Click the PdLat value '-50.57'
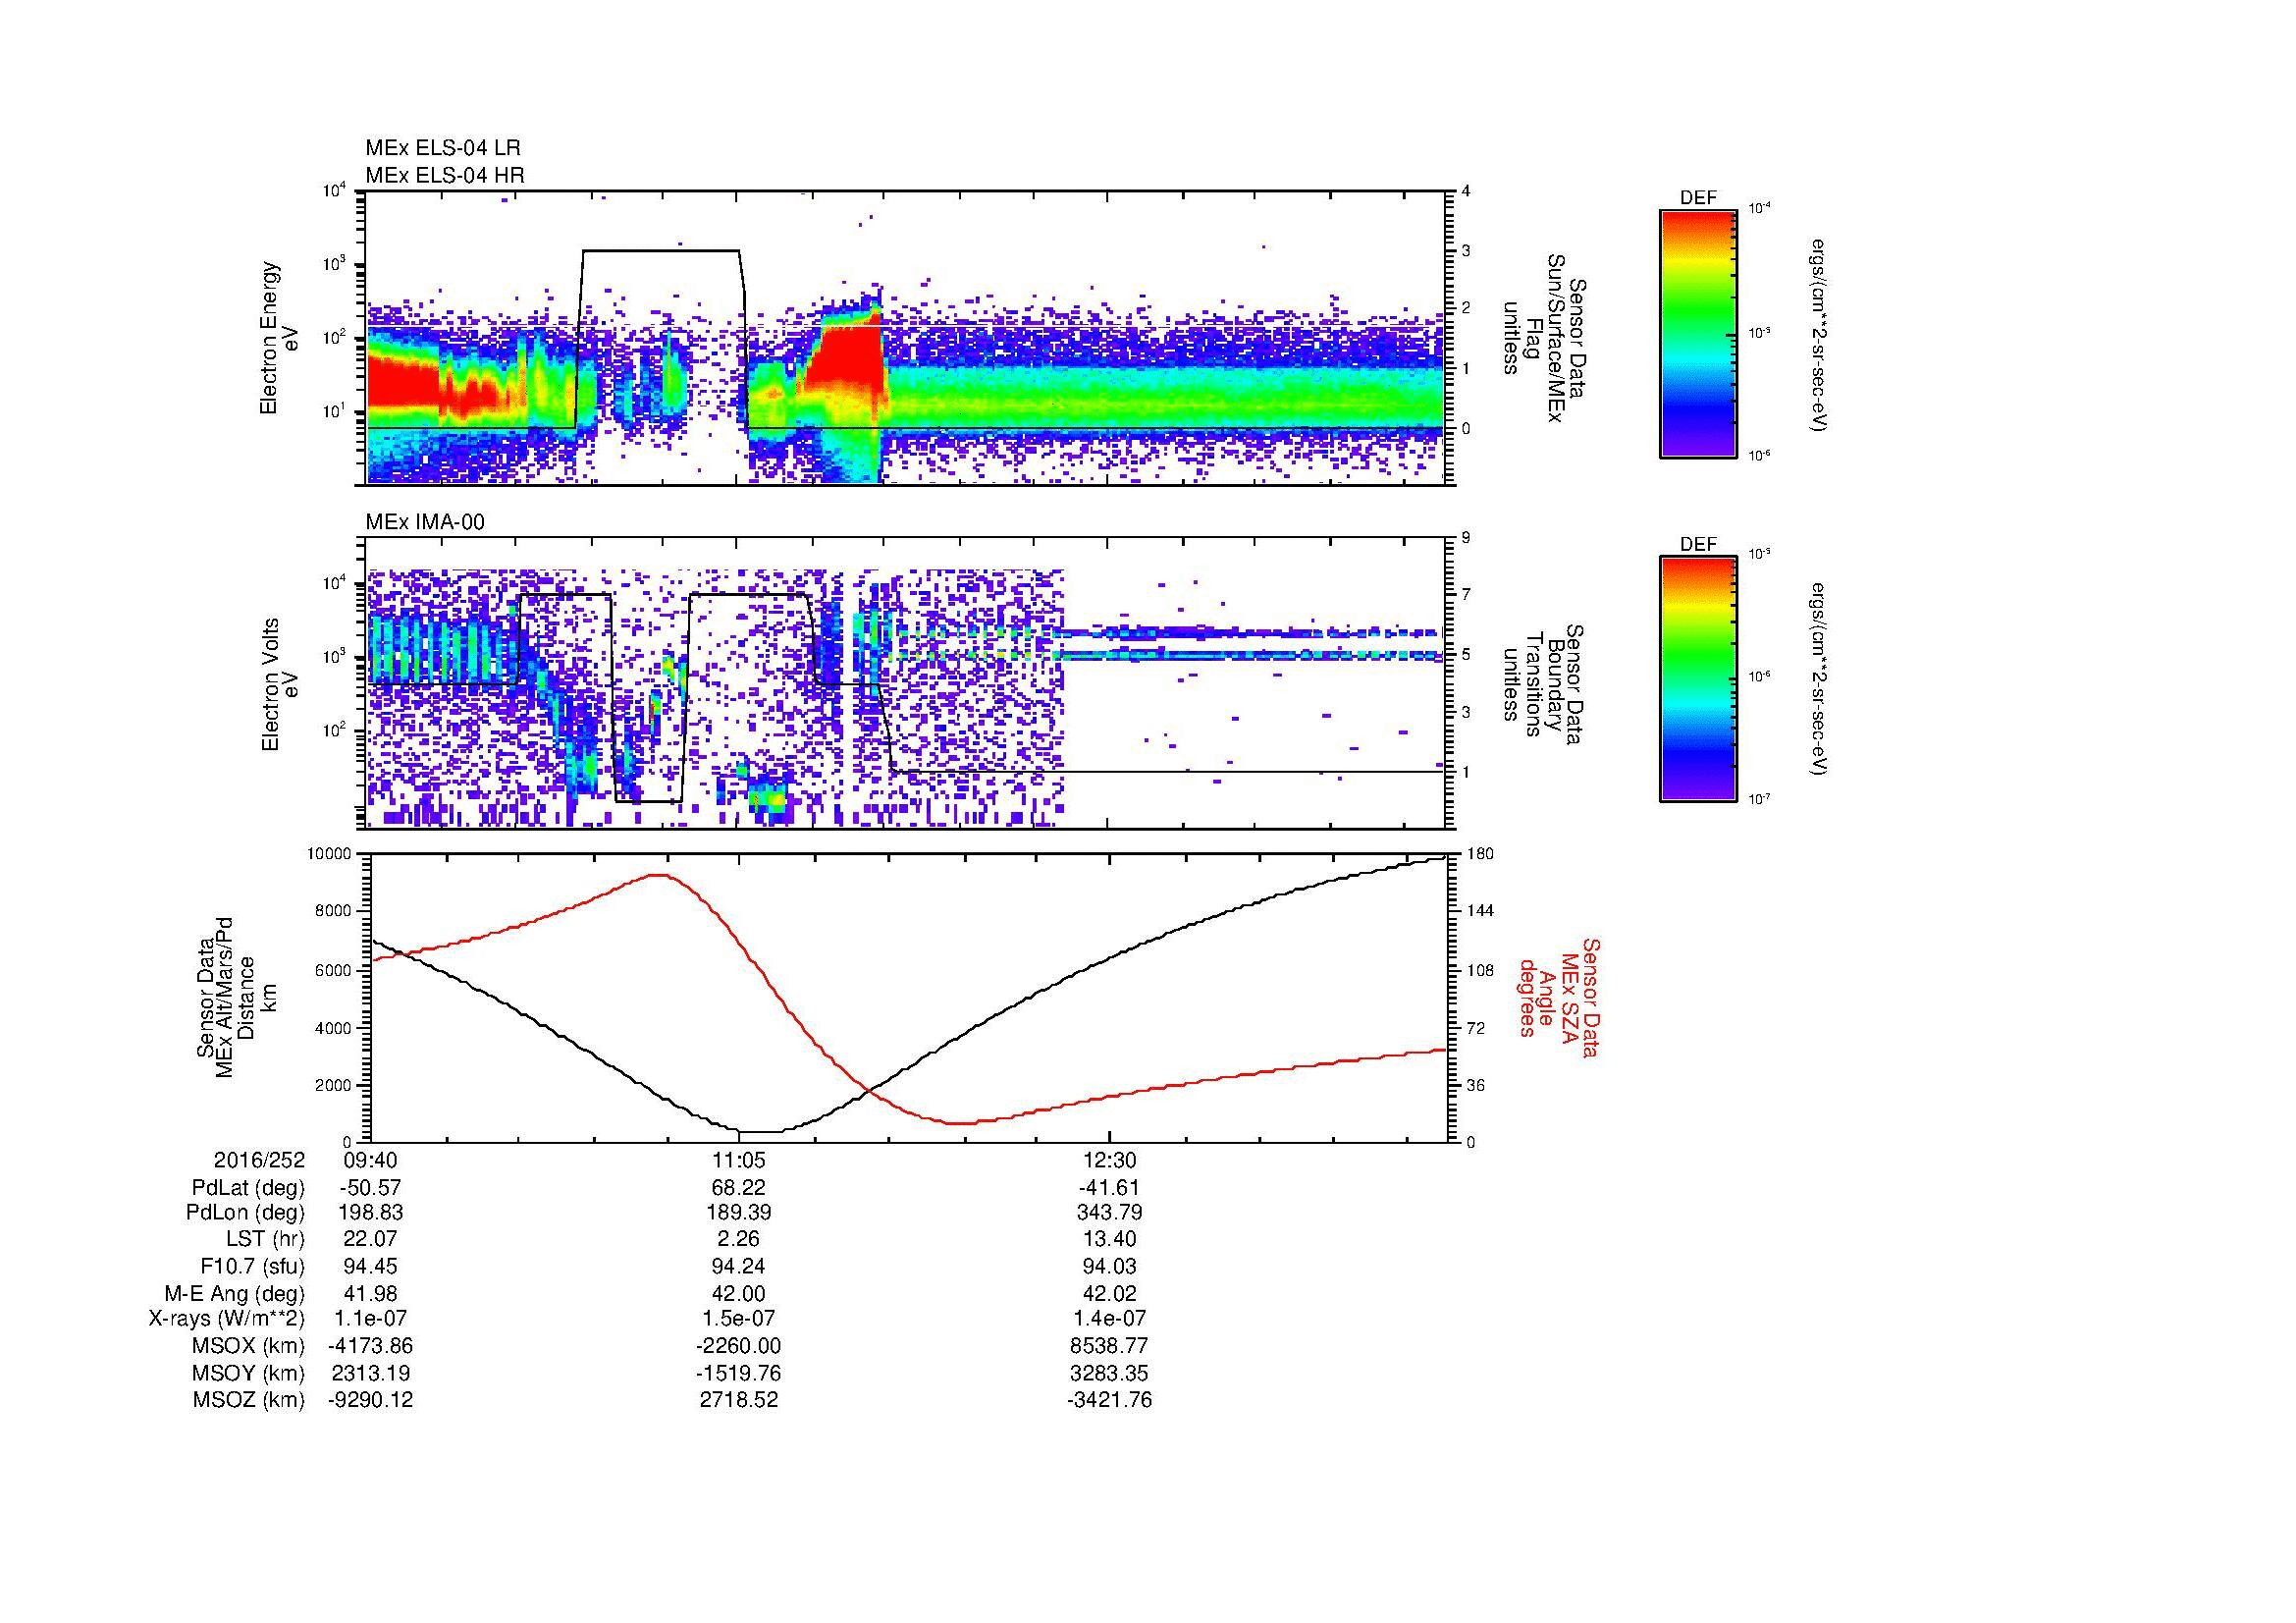Image resolution: width=2296 pixels, height=1623 pixels. (x=371, y=1188)
